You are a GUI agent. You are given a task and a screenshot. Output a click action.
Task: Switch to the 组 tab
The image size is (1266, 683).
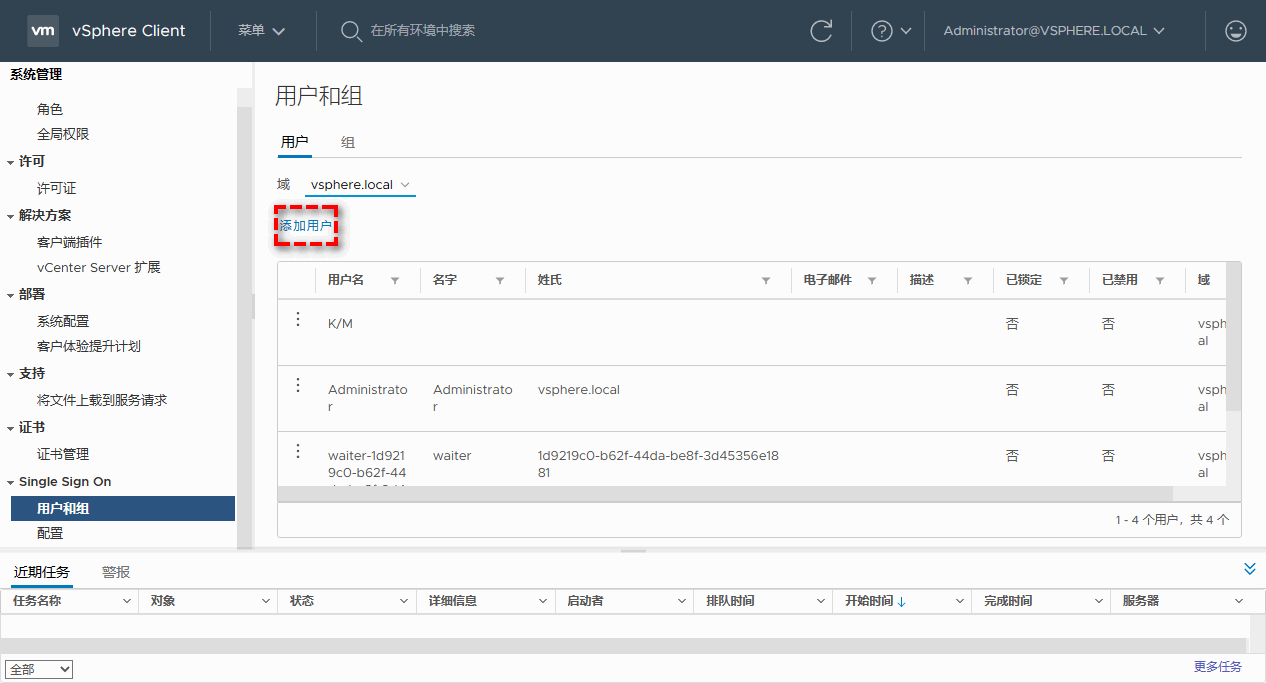(x=348, y=143)
